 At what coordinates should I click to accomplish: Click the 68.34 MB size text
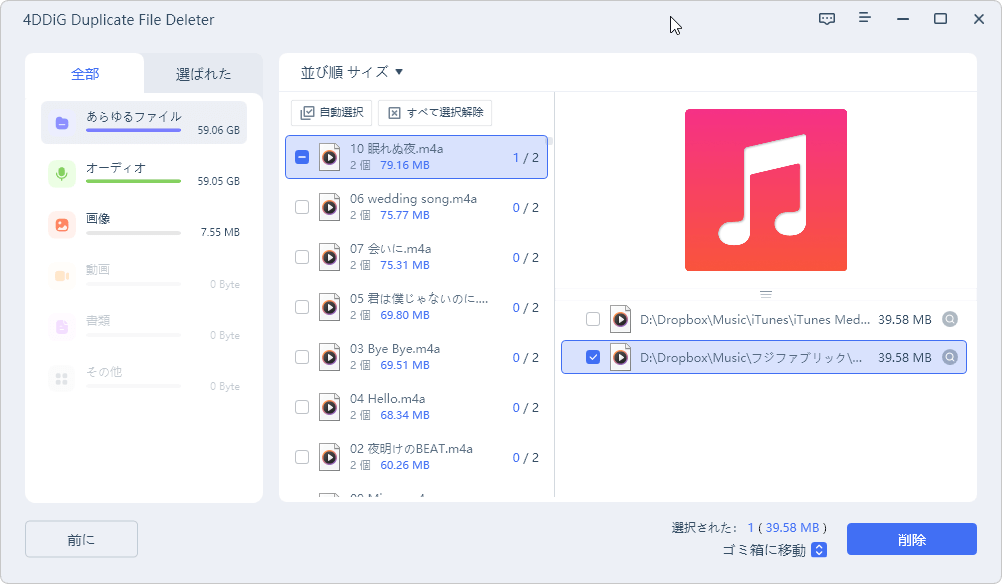click(405, 415)
